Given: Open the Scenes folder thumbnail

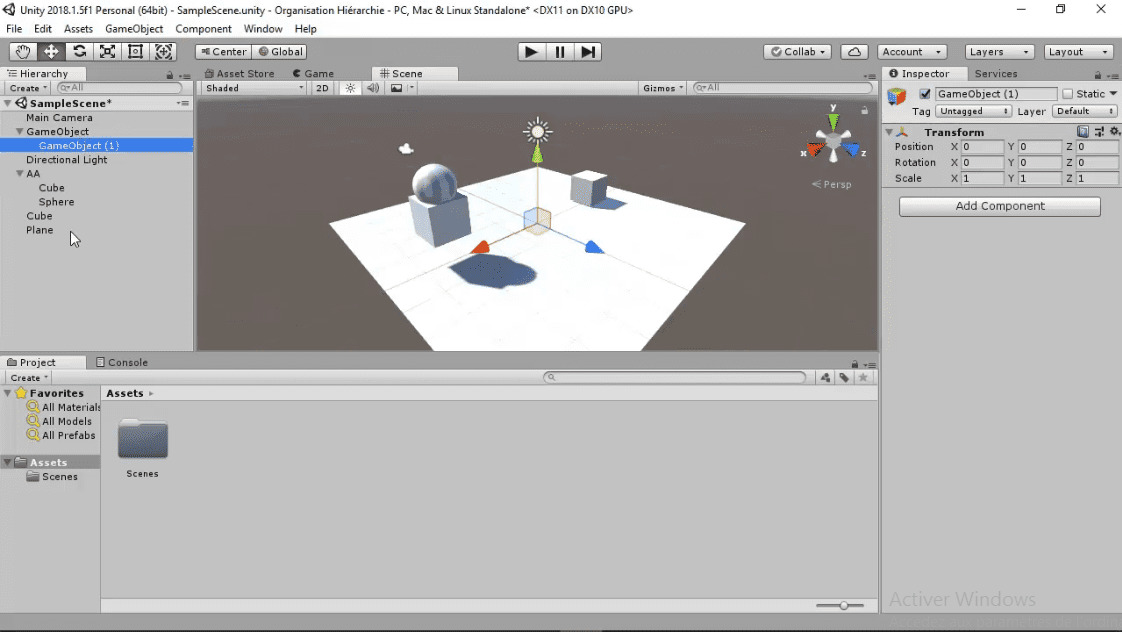Looking at the screenshot, I should click(x=142, y=440).
